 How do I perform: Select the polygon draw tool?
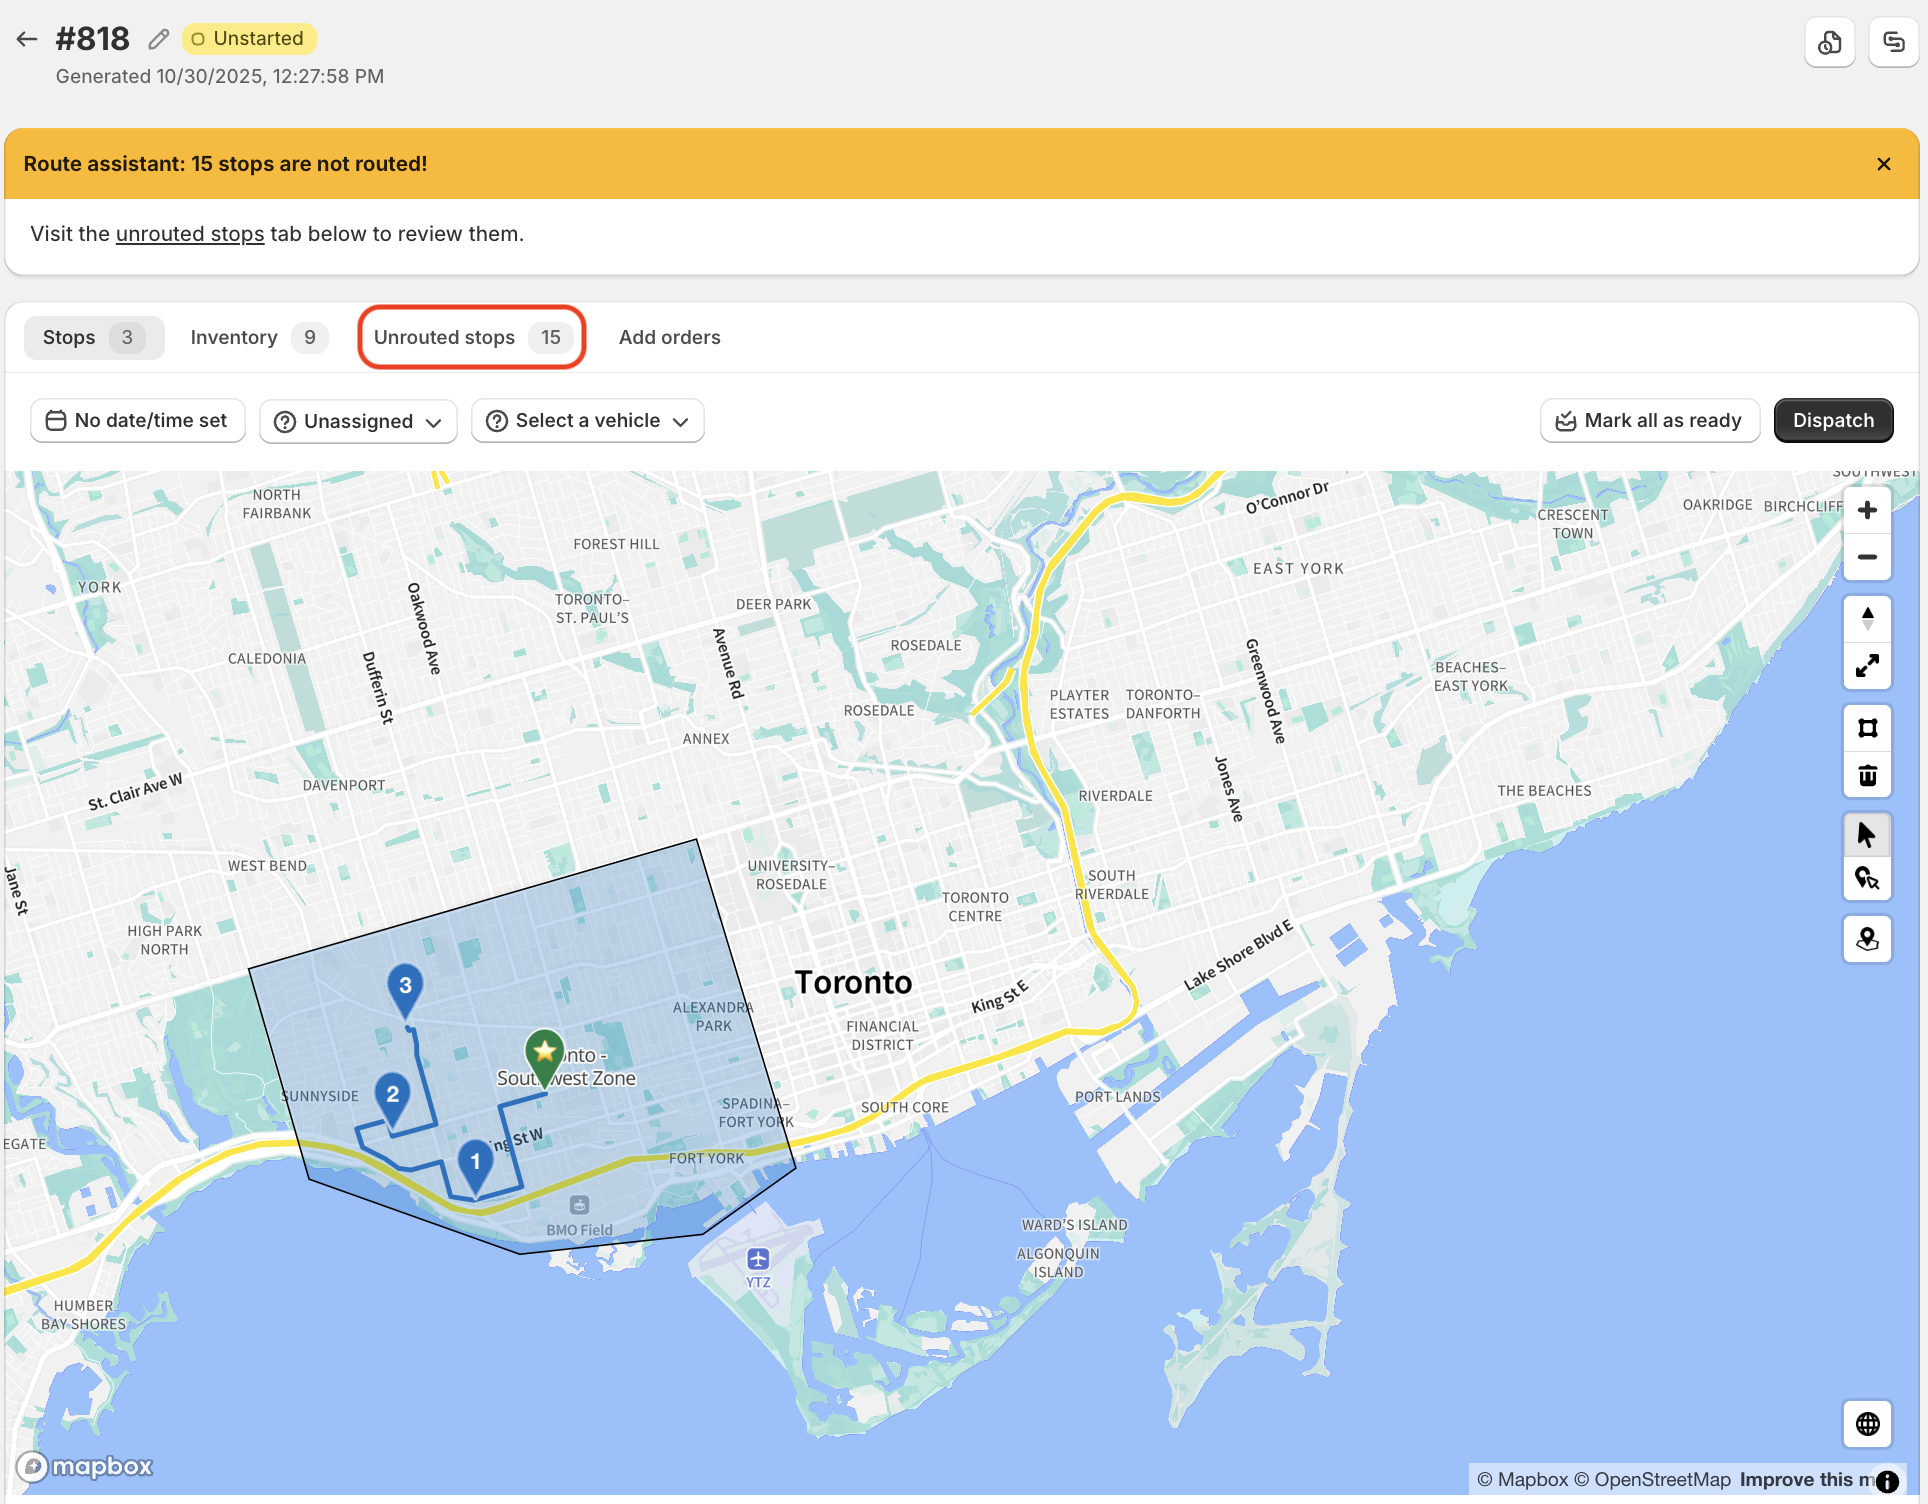tap(1867, 728)
